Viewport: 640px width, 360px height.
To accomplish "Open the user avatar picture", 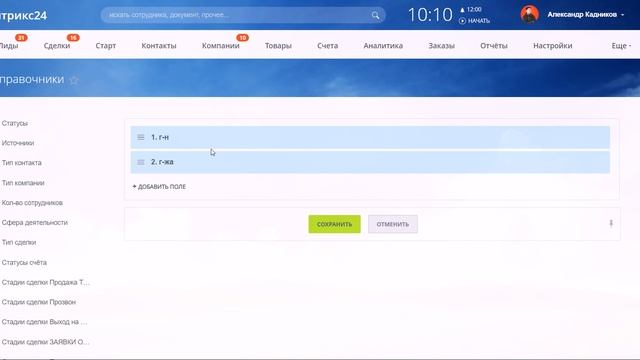I will pos(529,14).
